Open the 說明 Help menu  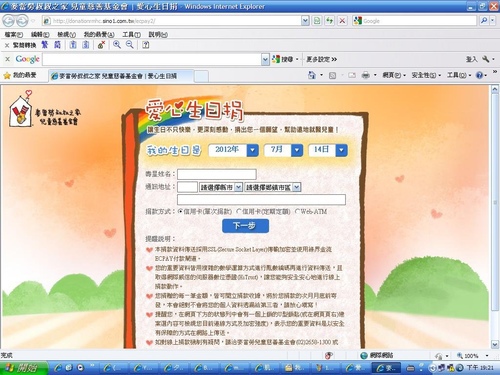click(x=158, y=34)
